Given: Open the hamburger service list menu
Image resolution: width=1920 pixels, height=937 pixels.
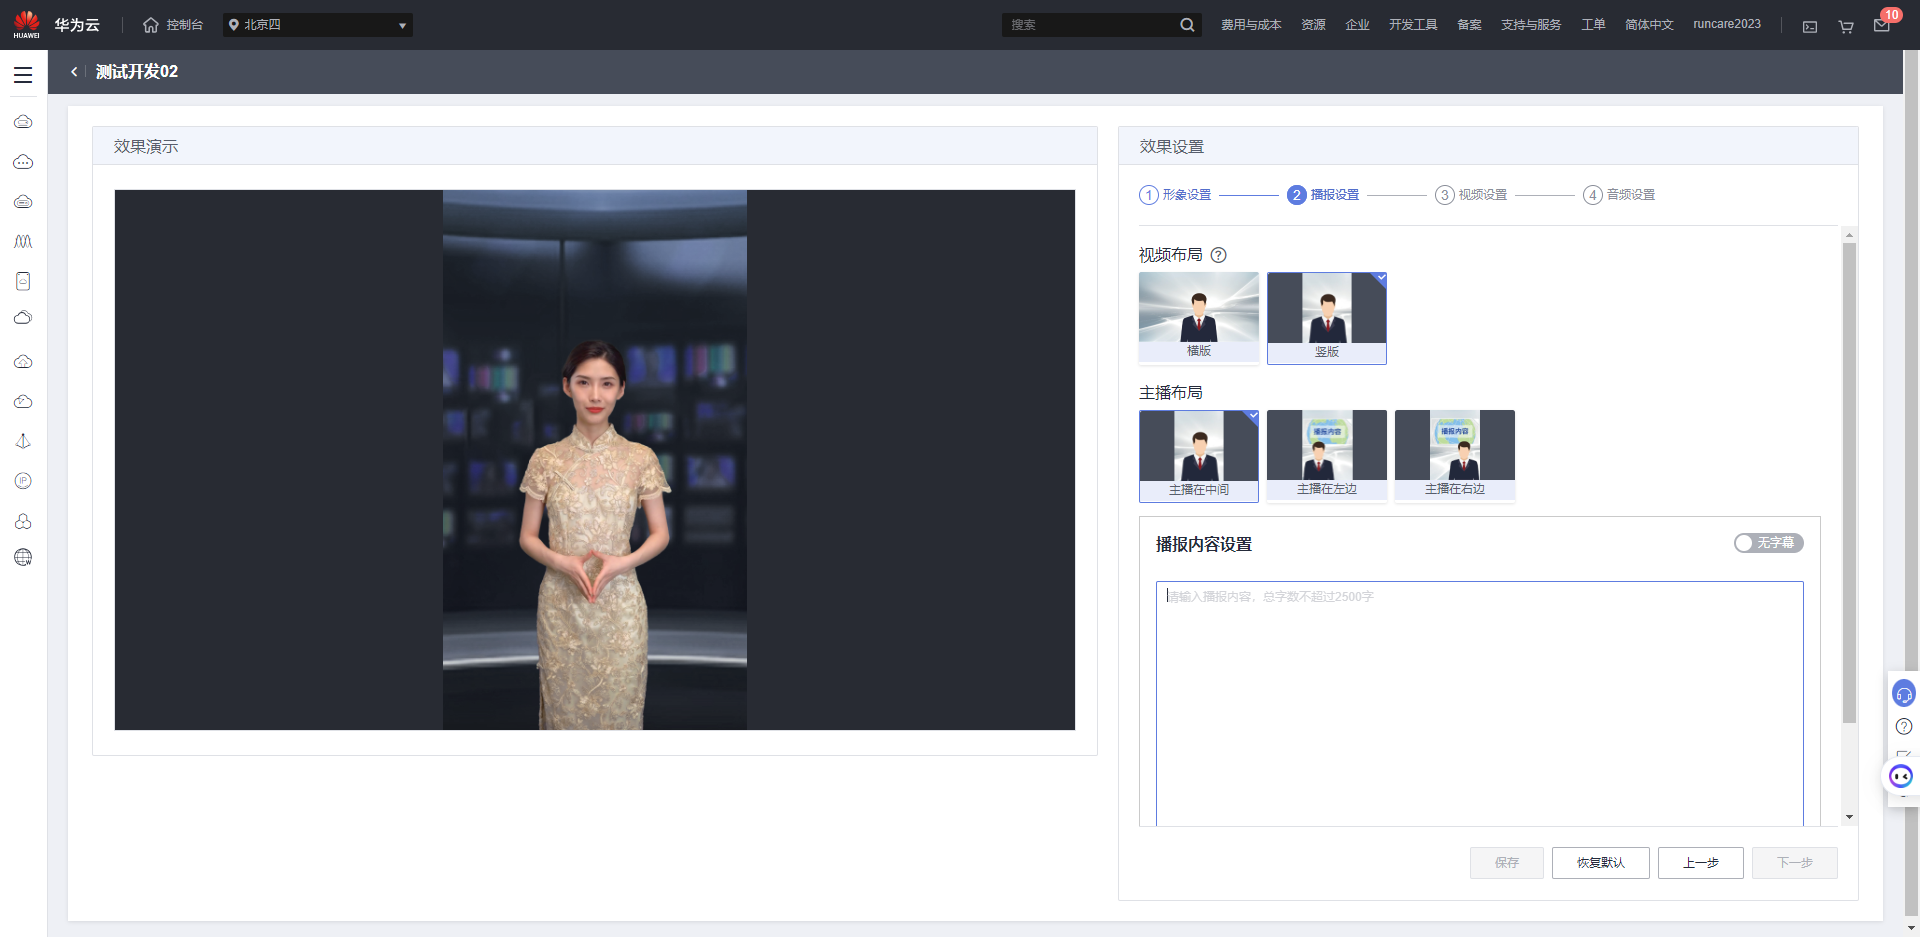Looking at the screenshot, I should click(23, 75).
